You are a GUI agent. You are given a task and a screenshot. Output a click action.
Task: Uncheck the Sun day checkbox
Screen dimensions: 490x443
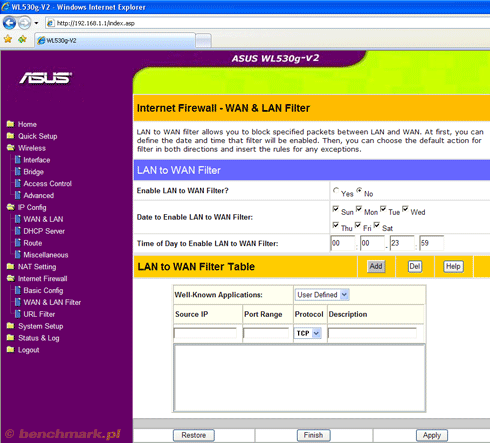336,209
